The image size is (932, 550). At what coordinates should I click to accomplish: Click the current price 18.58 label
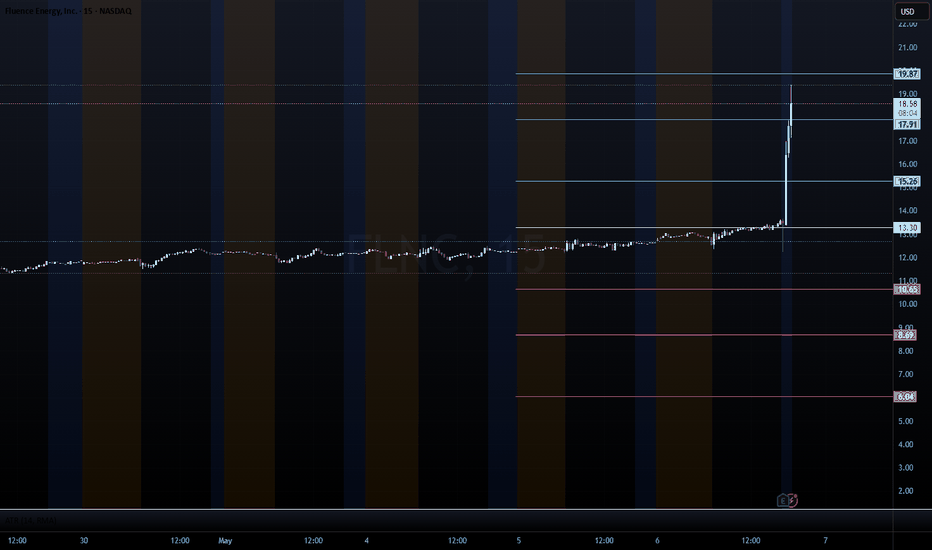(908, 108)
